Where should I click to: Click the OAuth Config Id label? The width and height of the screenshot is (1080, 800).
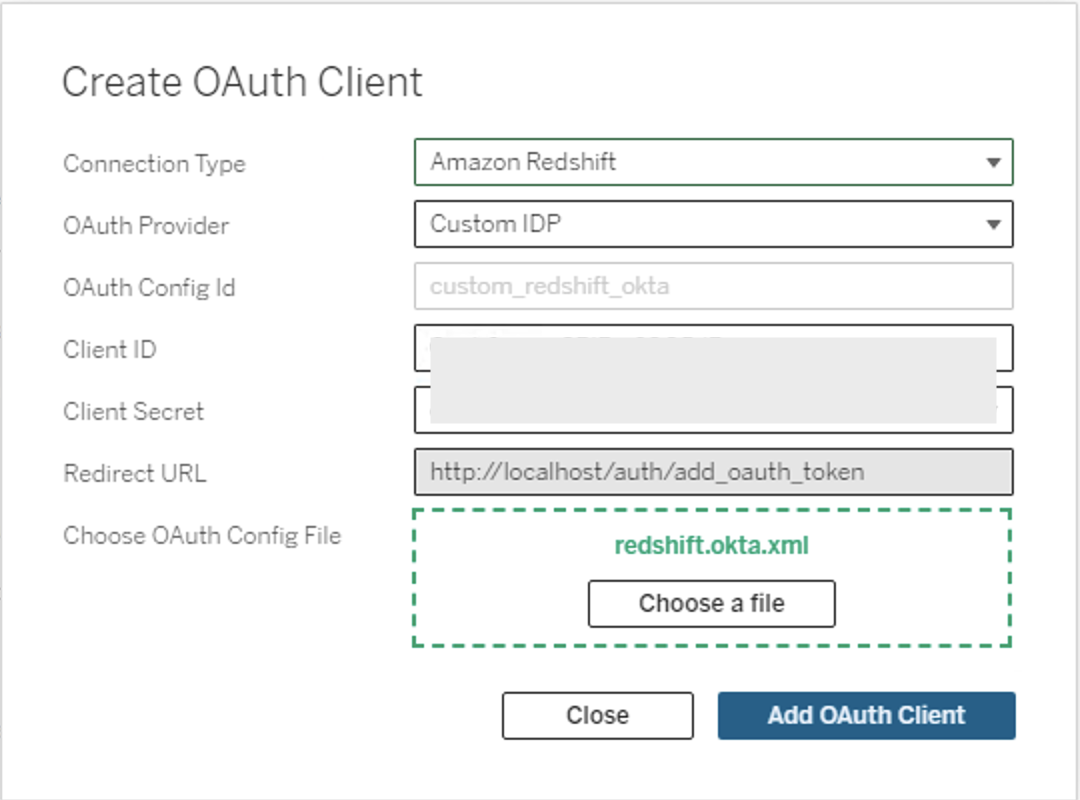149,287
